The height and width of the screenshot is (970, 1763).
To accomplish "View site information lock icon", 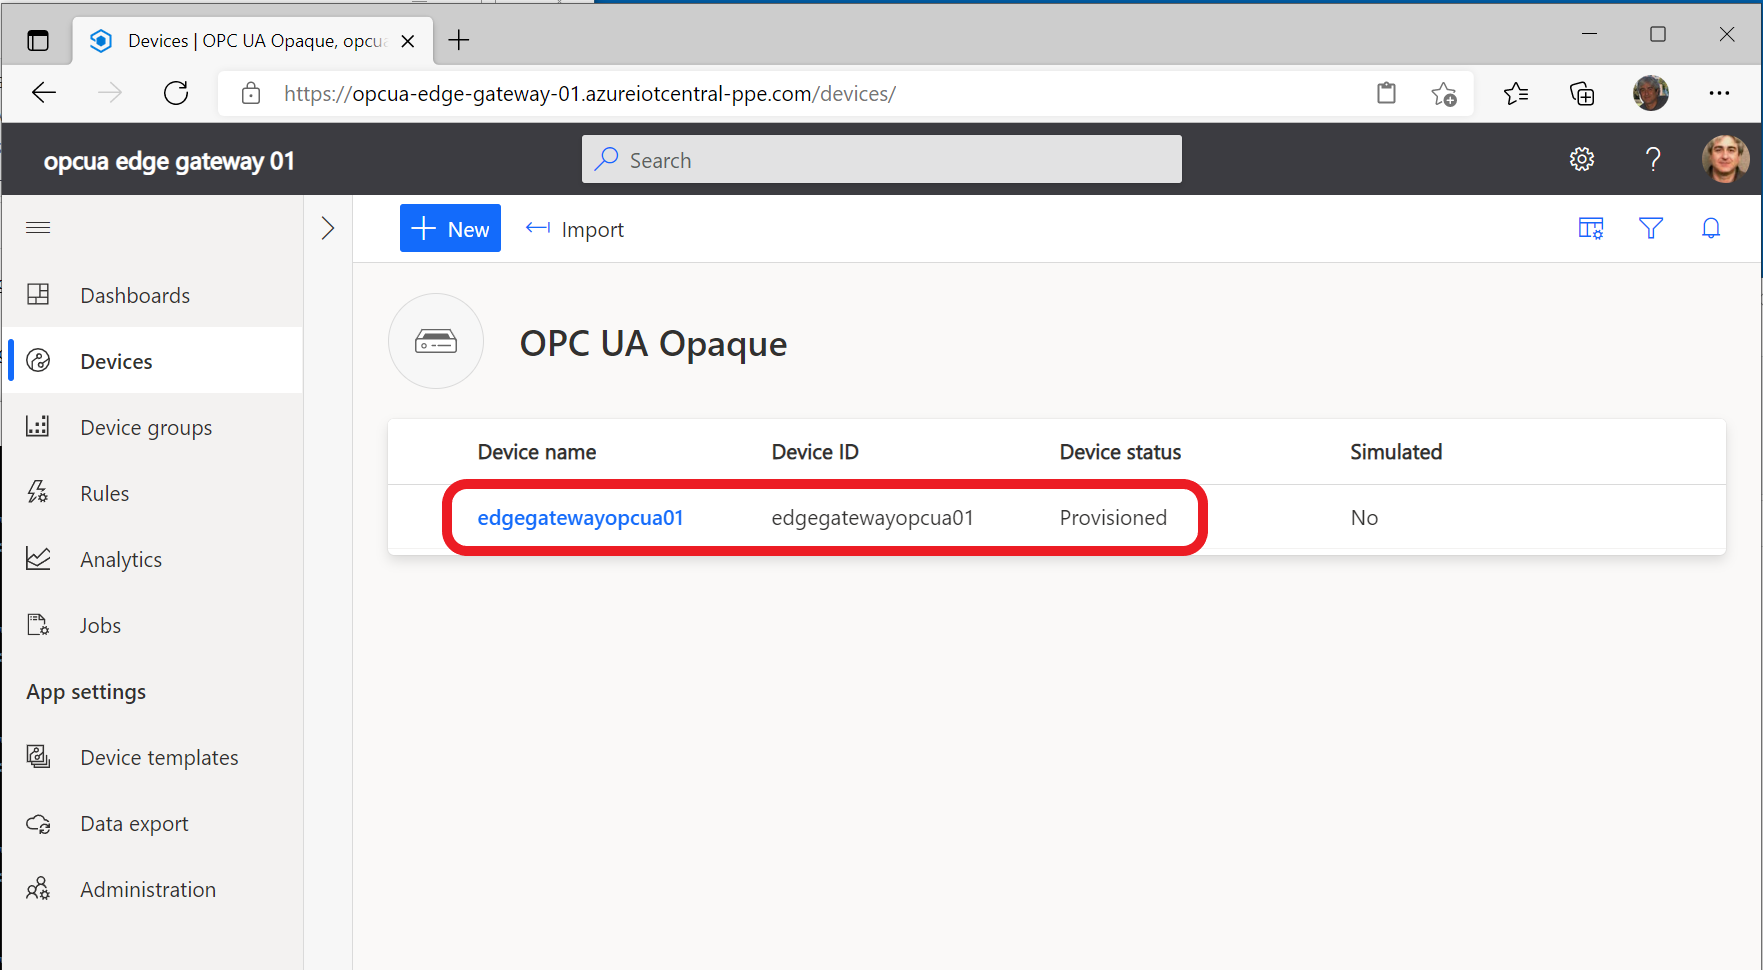I will click(251, 93).
